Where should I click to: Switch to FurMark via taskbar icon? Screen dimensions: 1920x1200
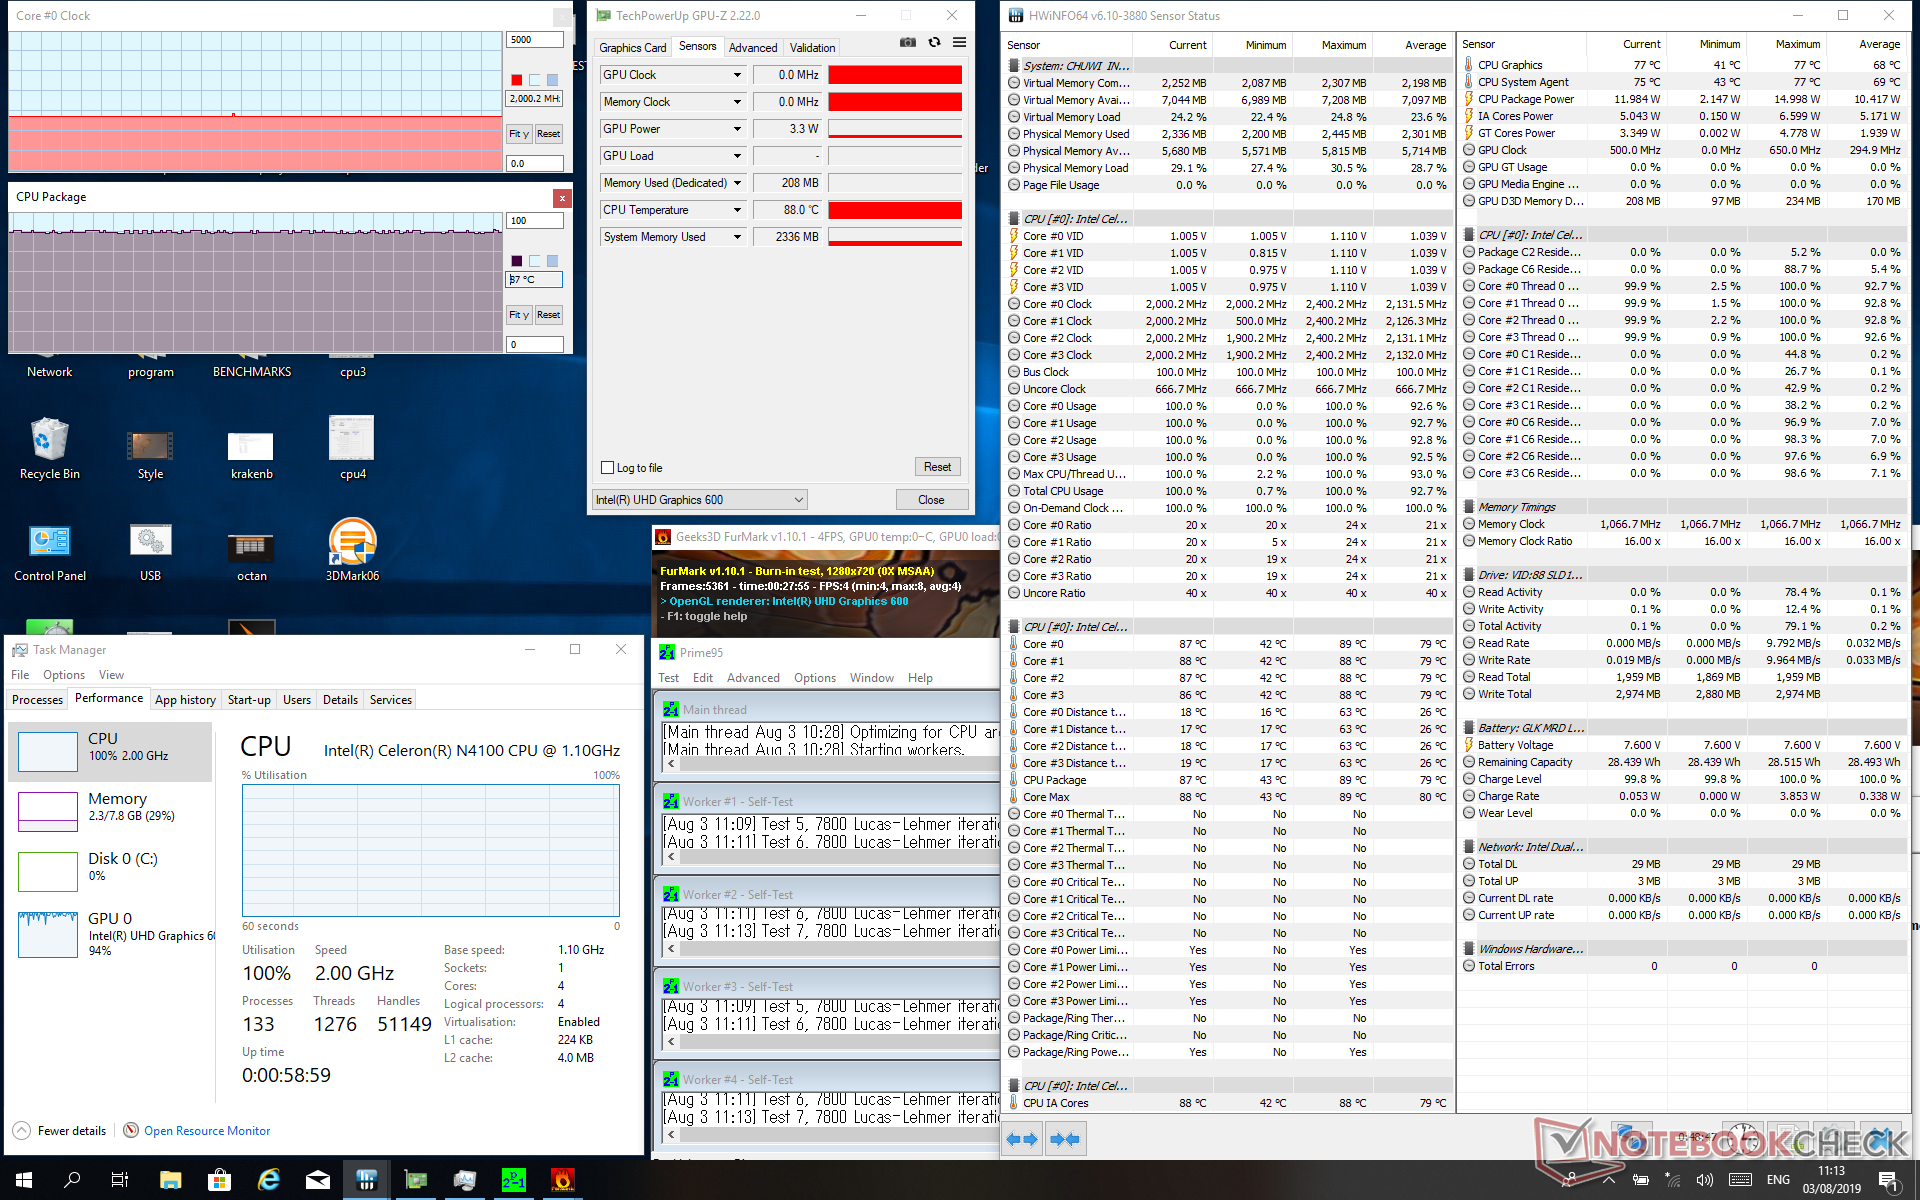click(x=562, y=1180)
